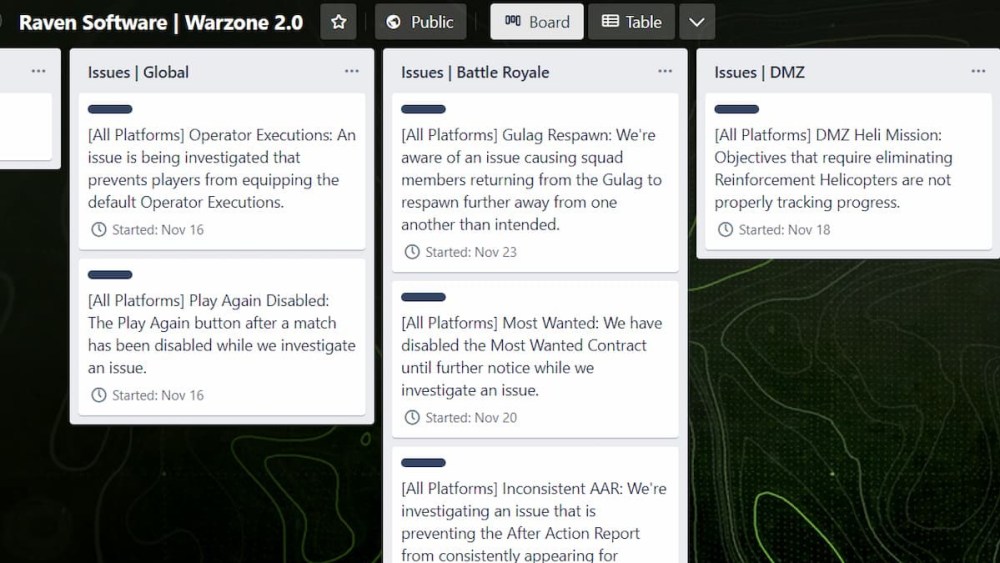
Task: Open the Gulag Respawn issue card
Action: pos(534,180)
